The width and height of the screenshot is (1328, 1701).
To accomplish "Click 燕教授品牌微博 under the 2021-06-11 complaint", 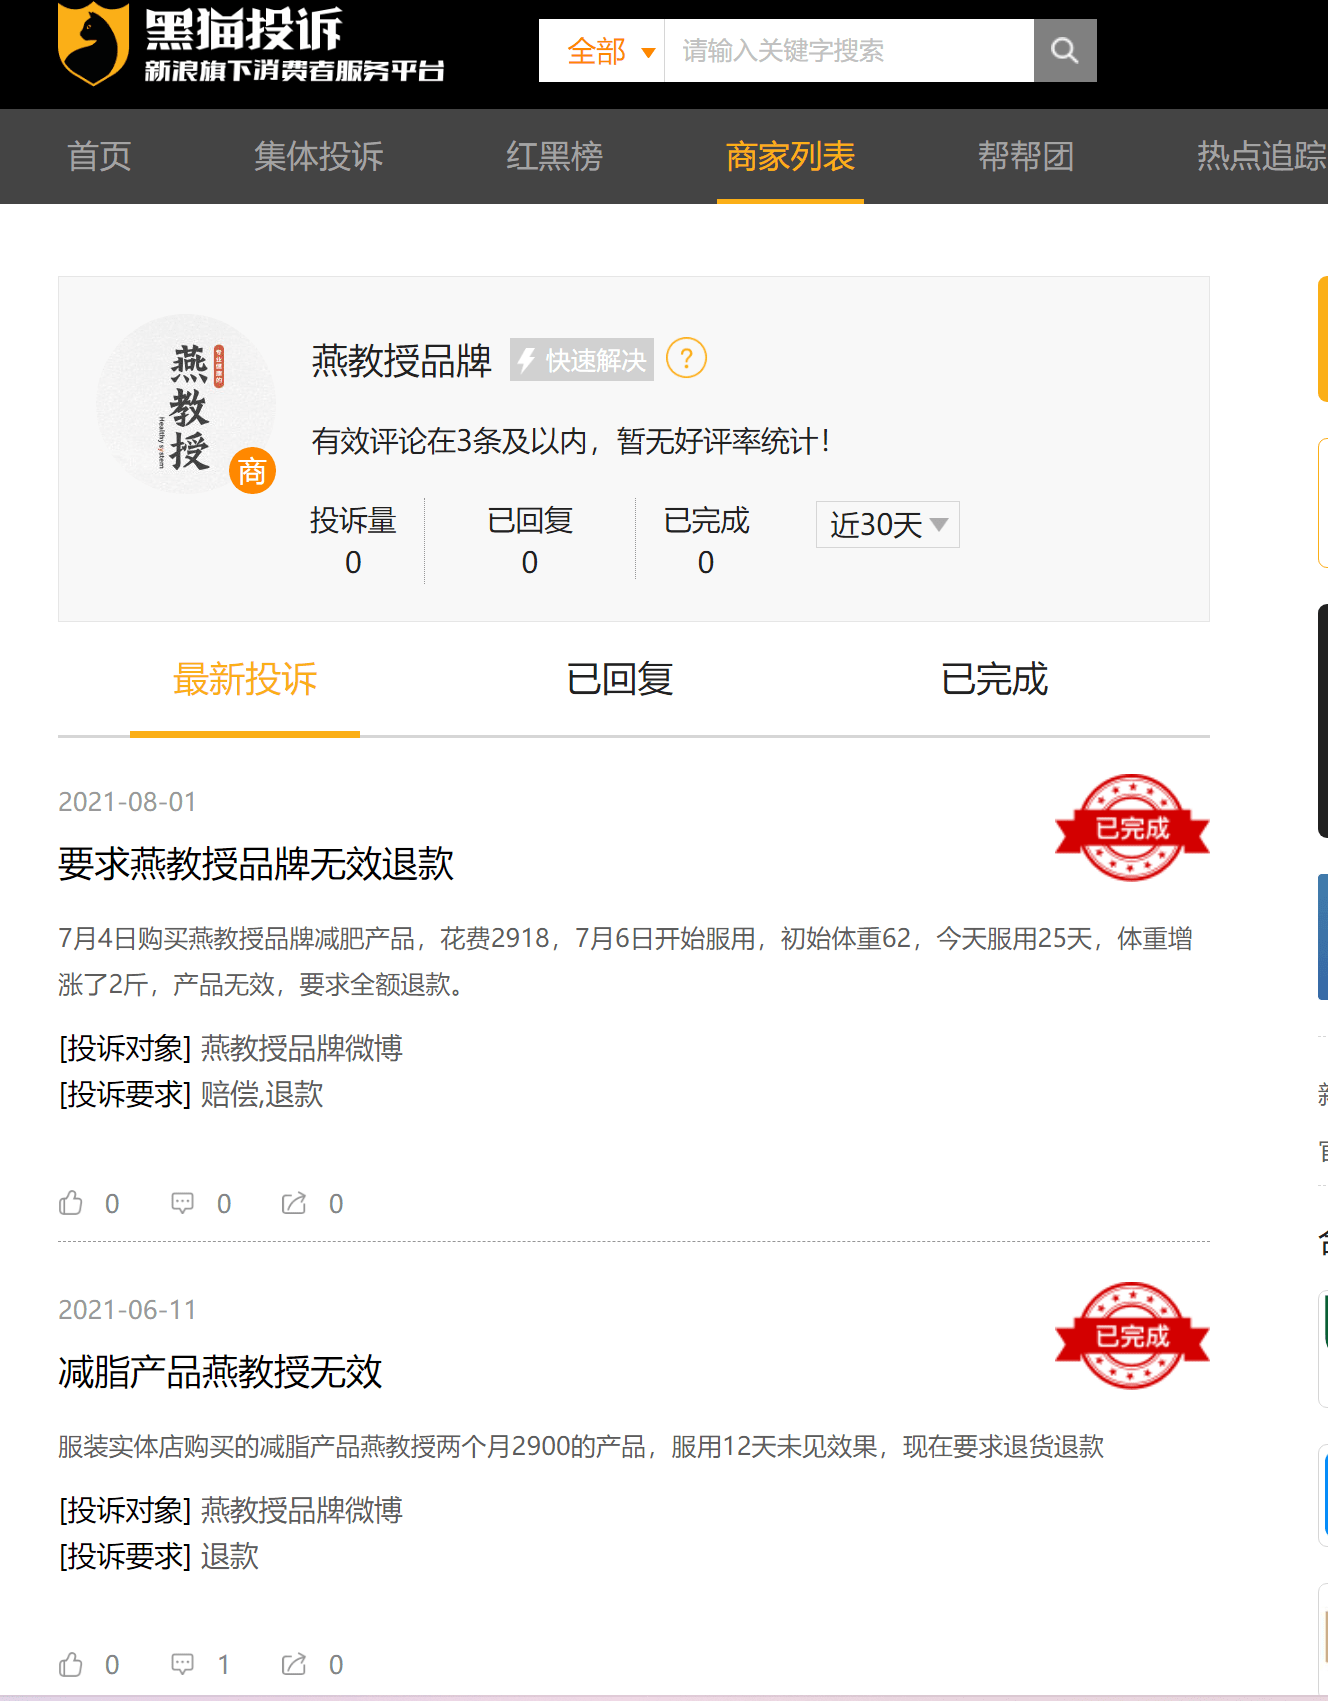I will point(302,1510).
